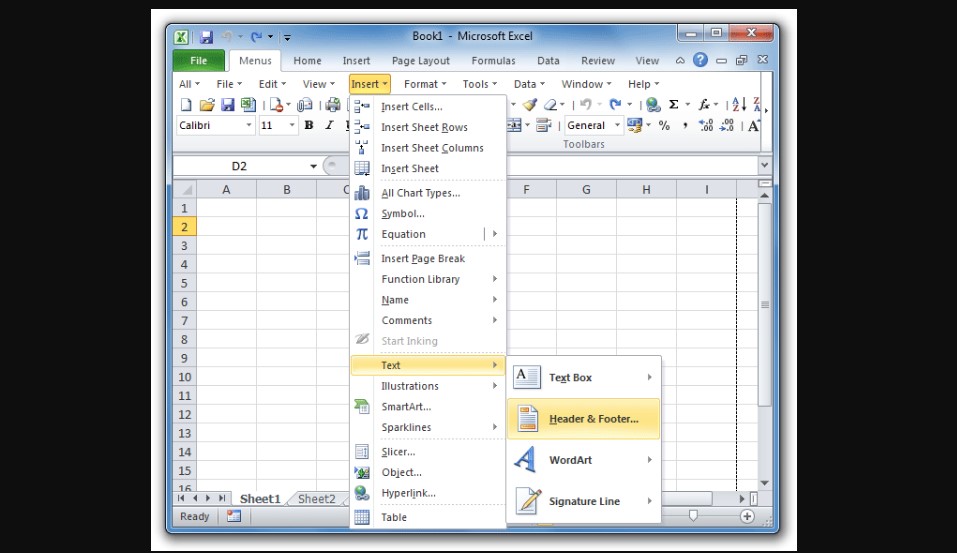
Task: Choose Hyperlink from Insert menu
Action: [428, 493]
